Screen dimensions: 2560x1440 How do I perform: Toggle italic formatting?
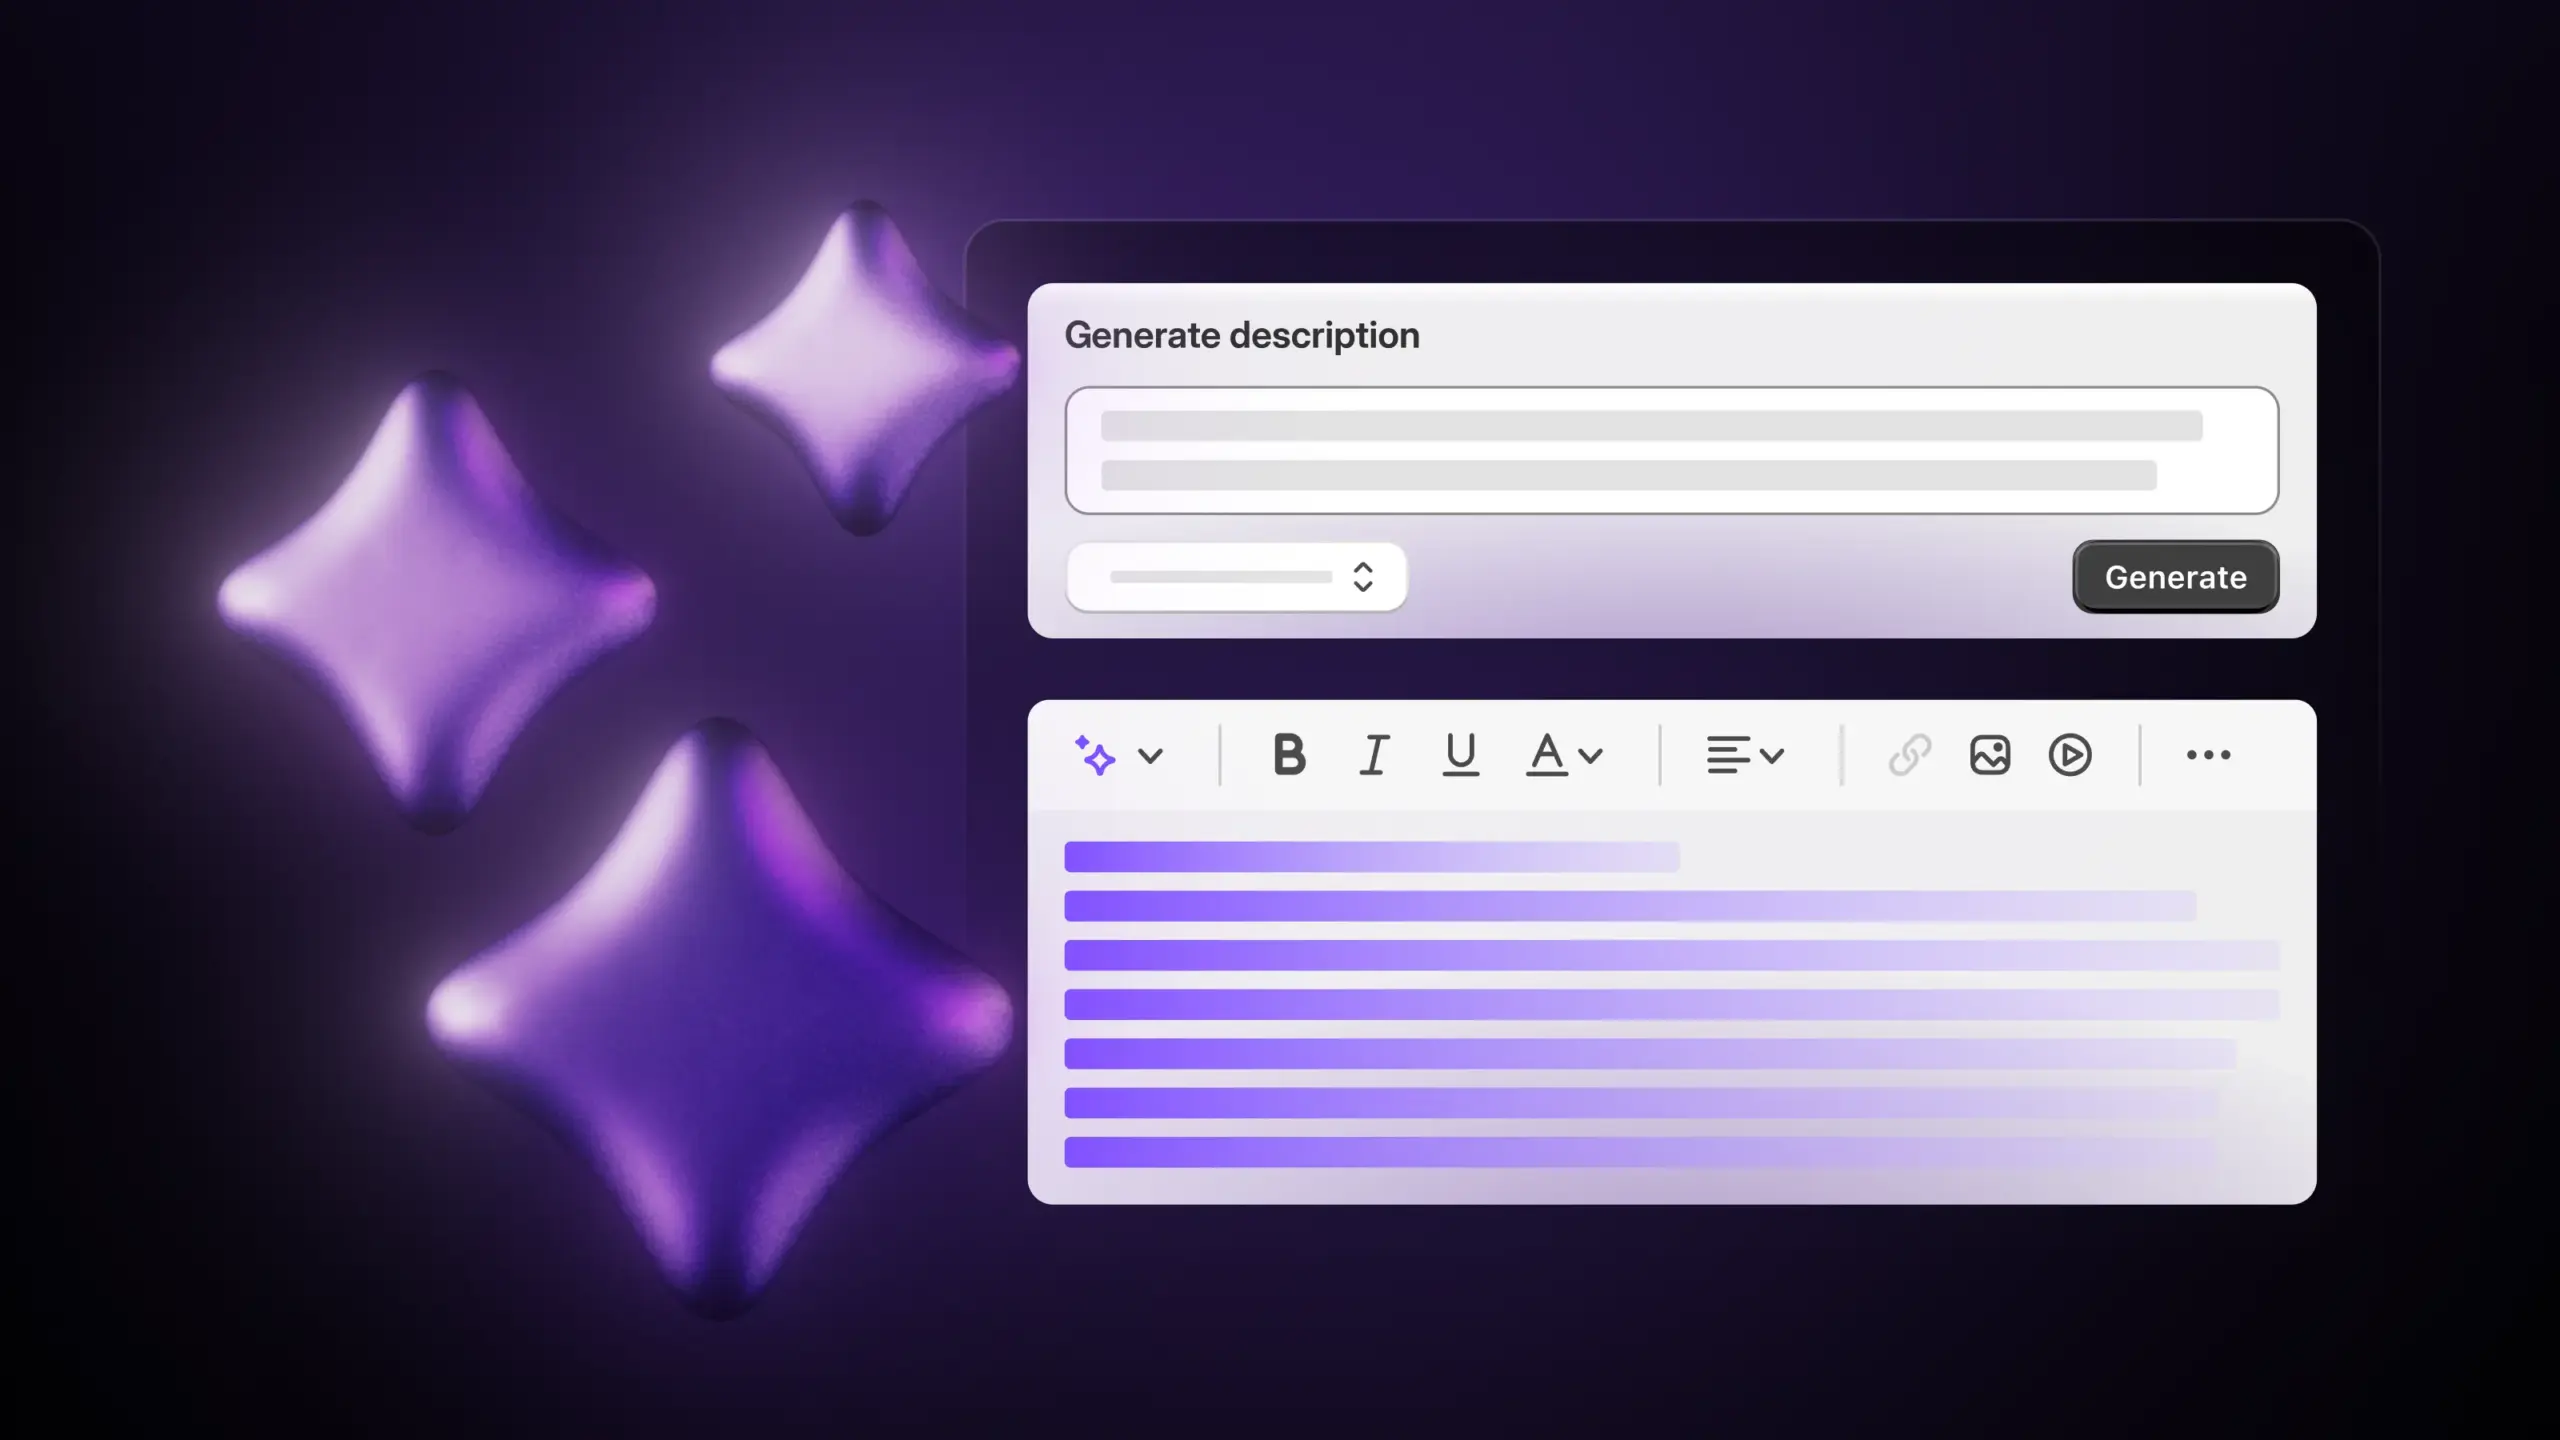(1375, 755)
